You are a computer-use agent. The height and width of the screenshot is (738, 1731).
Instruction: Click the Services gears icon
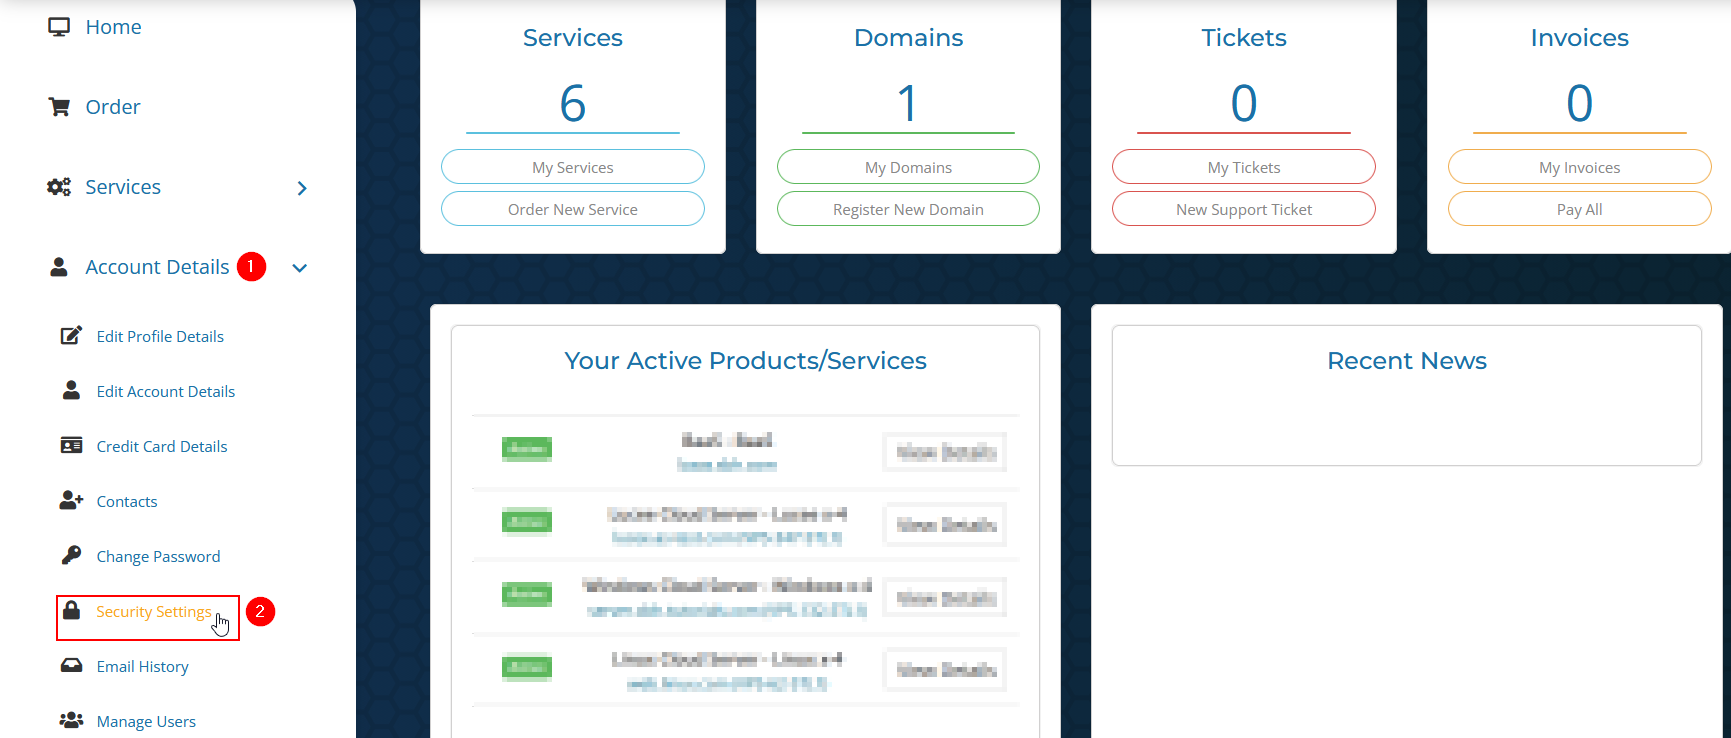[x=59, y=187]
